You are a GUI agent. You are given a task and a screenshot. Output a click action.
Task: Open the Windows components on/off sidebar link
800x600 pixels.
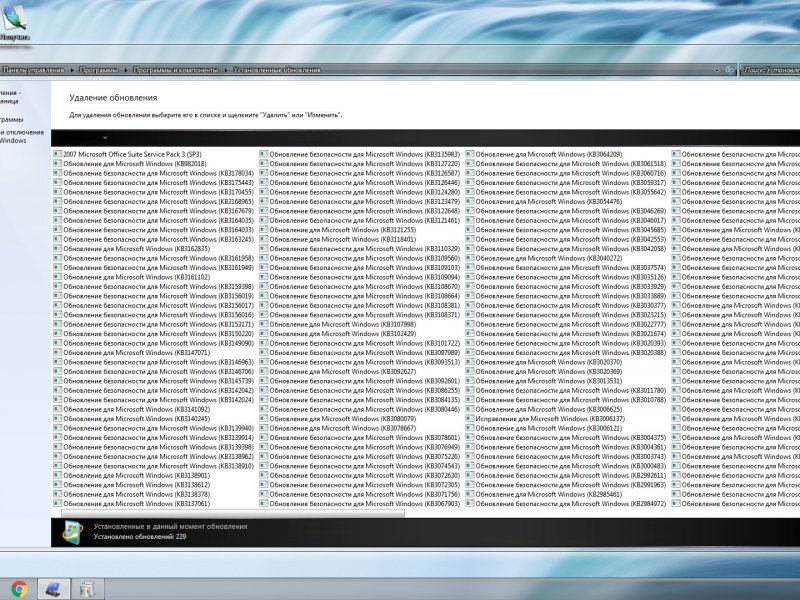(22, 136)
